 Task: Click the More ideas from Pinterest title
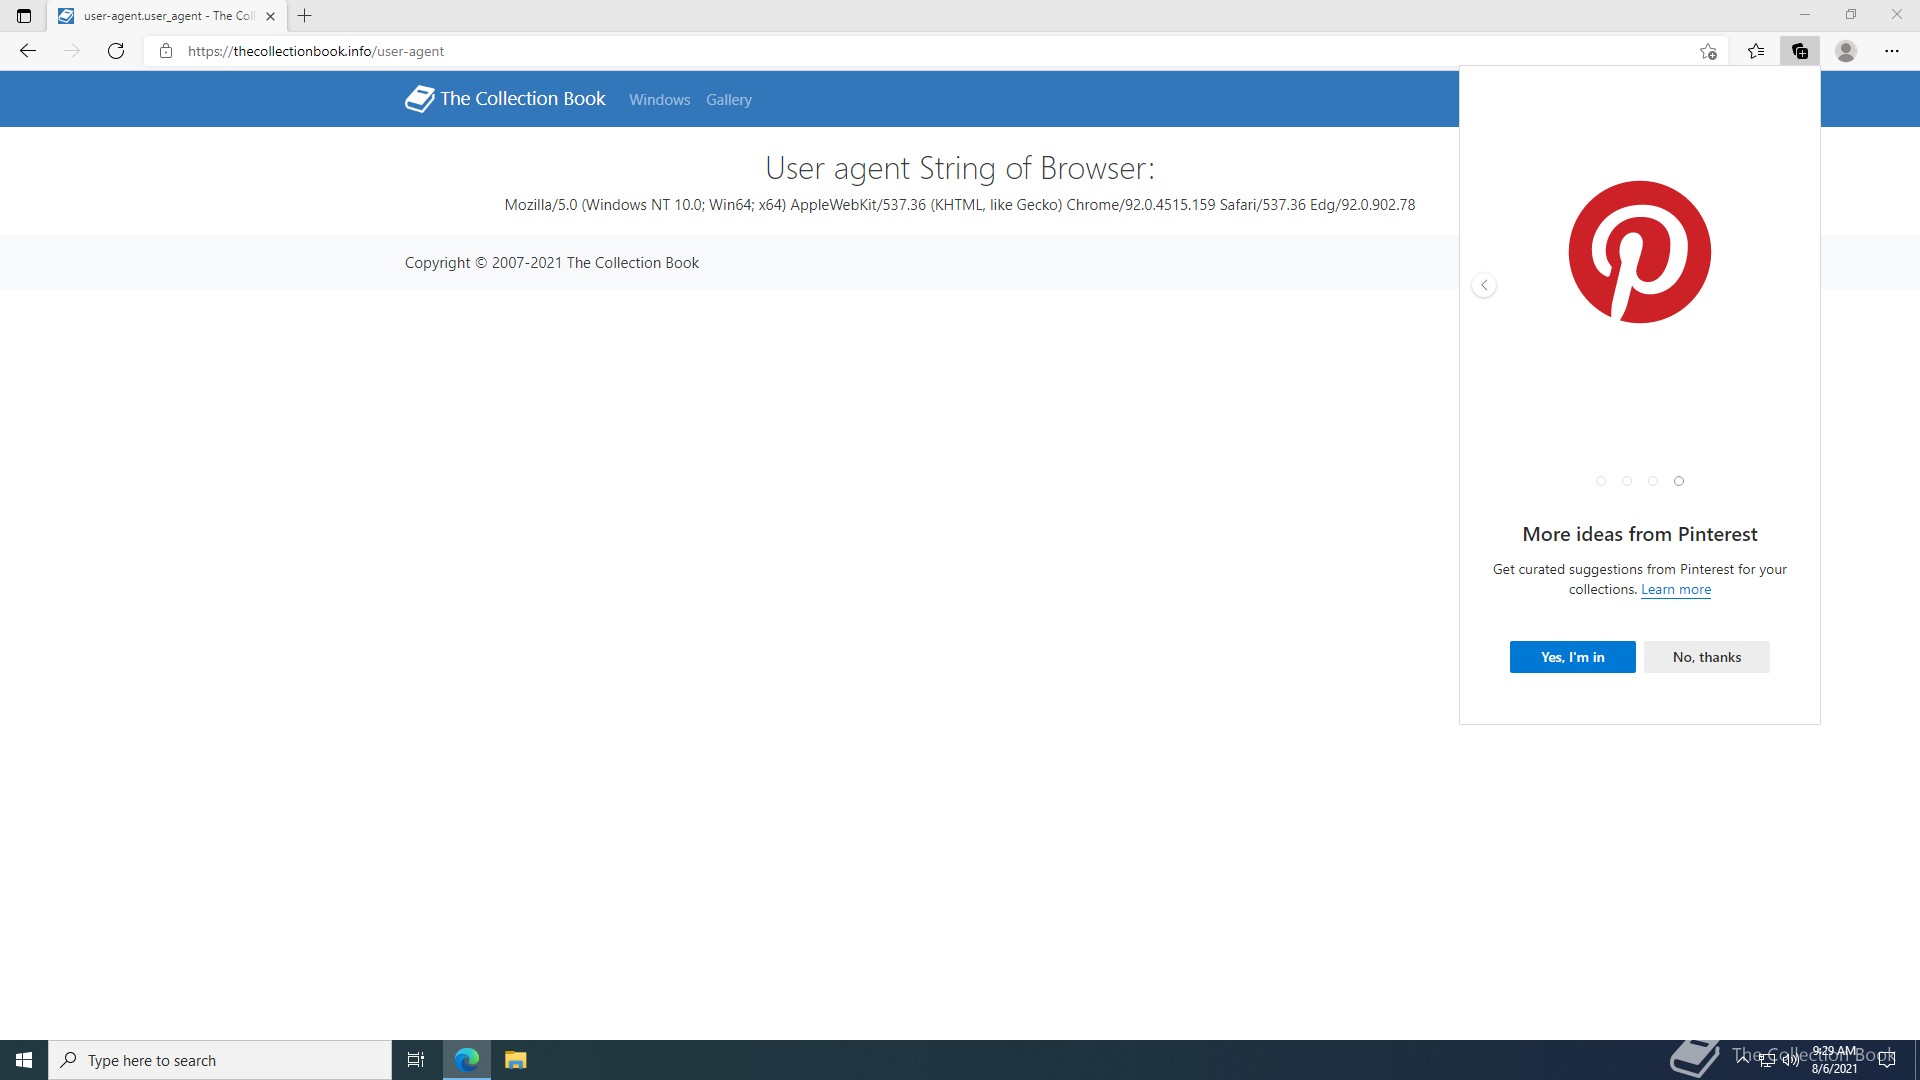(1640, 534)
